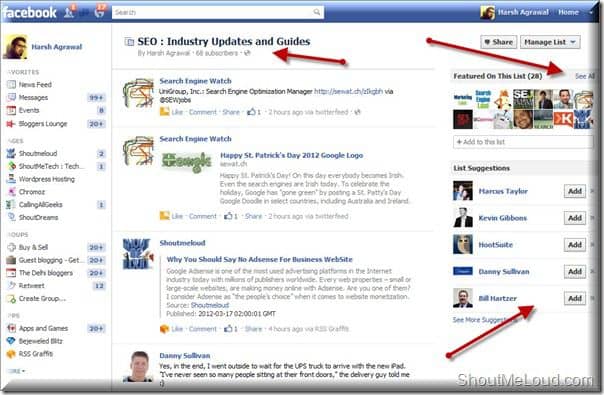Open Happy St. Patrick's Day 2012 Google Logo
This screenshot has width=604, height=395.
click(292, 155)
